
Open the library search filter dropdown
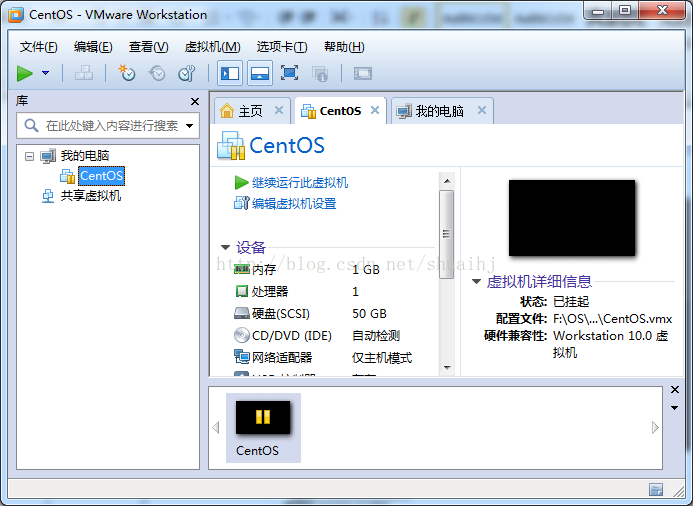(190, 126)
